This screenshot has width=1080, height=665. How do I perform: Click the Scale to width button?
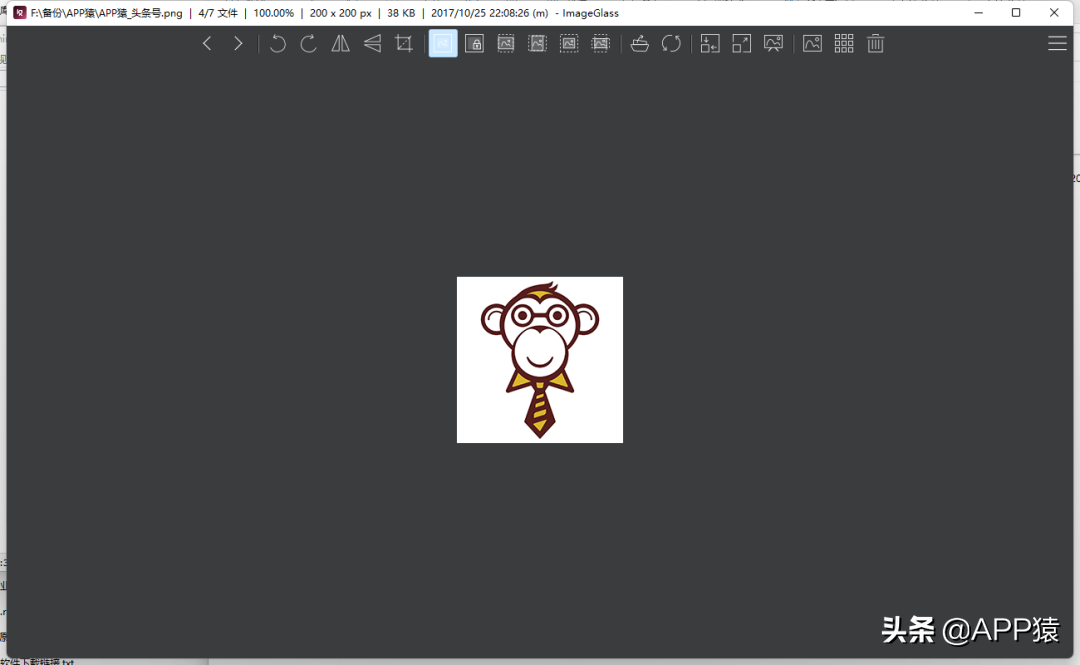[x=506, y=43]
